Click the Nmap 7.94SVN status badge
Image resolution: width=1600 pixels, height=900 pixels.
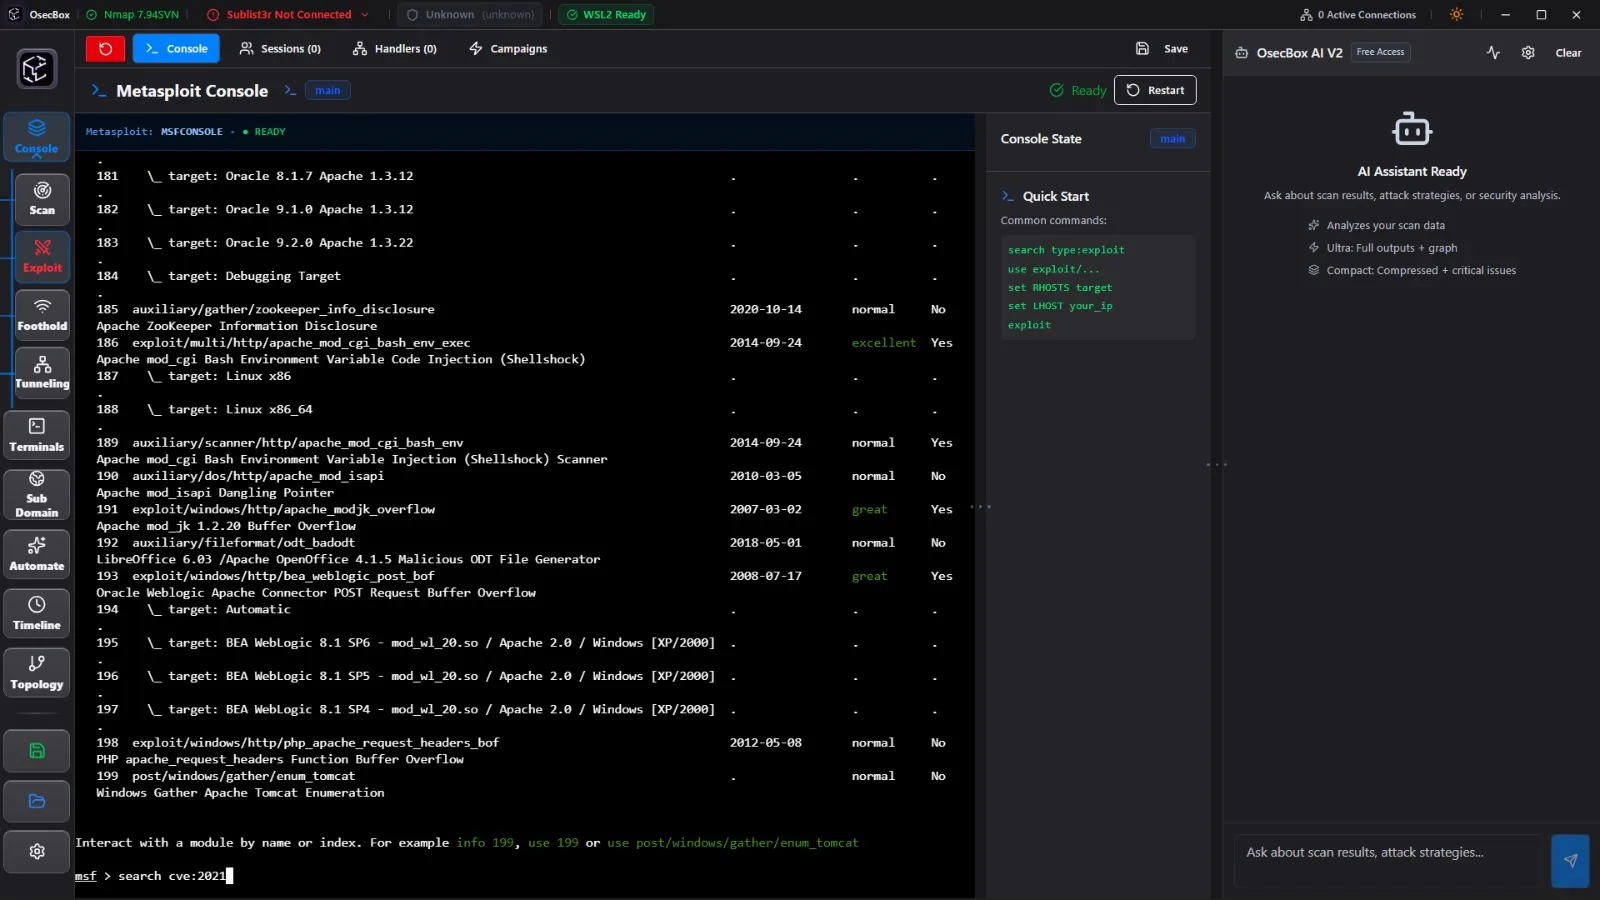click(x=132, y=14)
